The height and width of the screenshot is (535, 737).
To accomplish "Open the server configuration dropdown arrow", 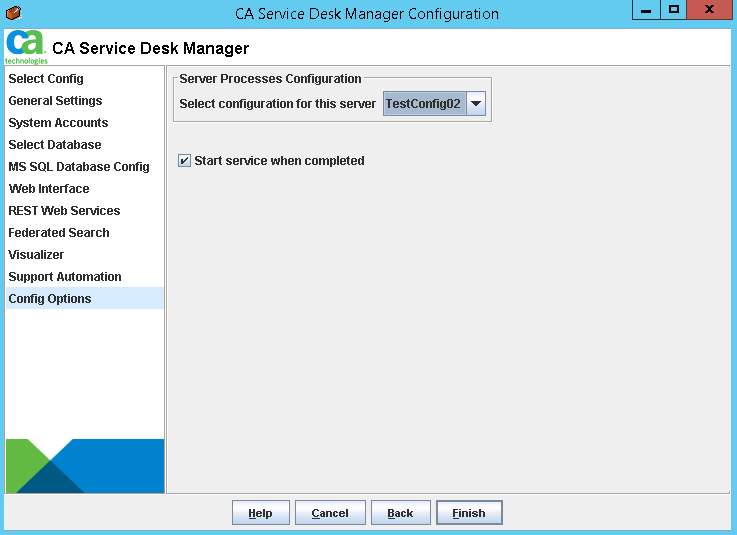I will point(476,104).
